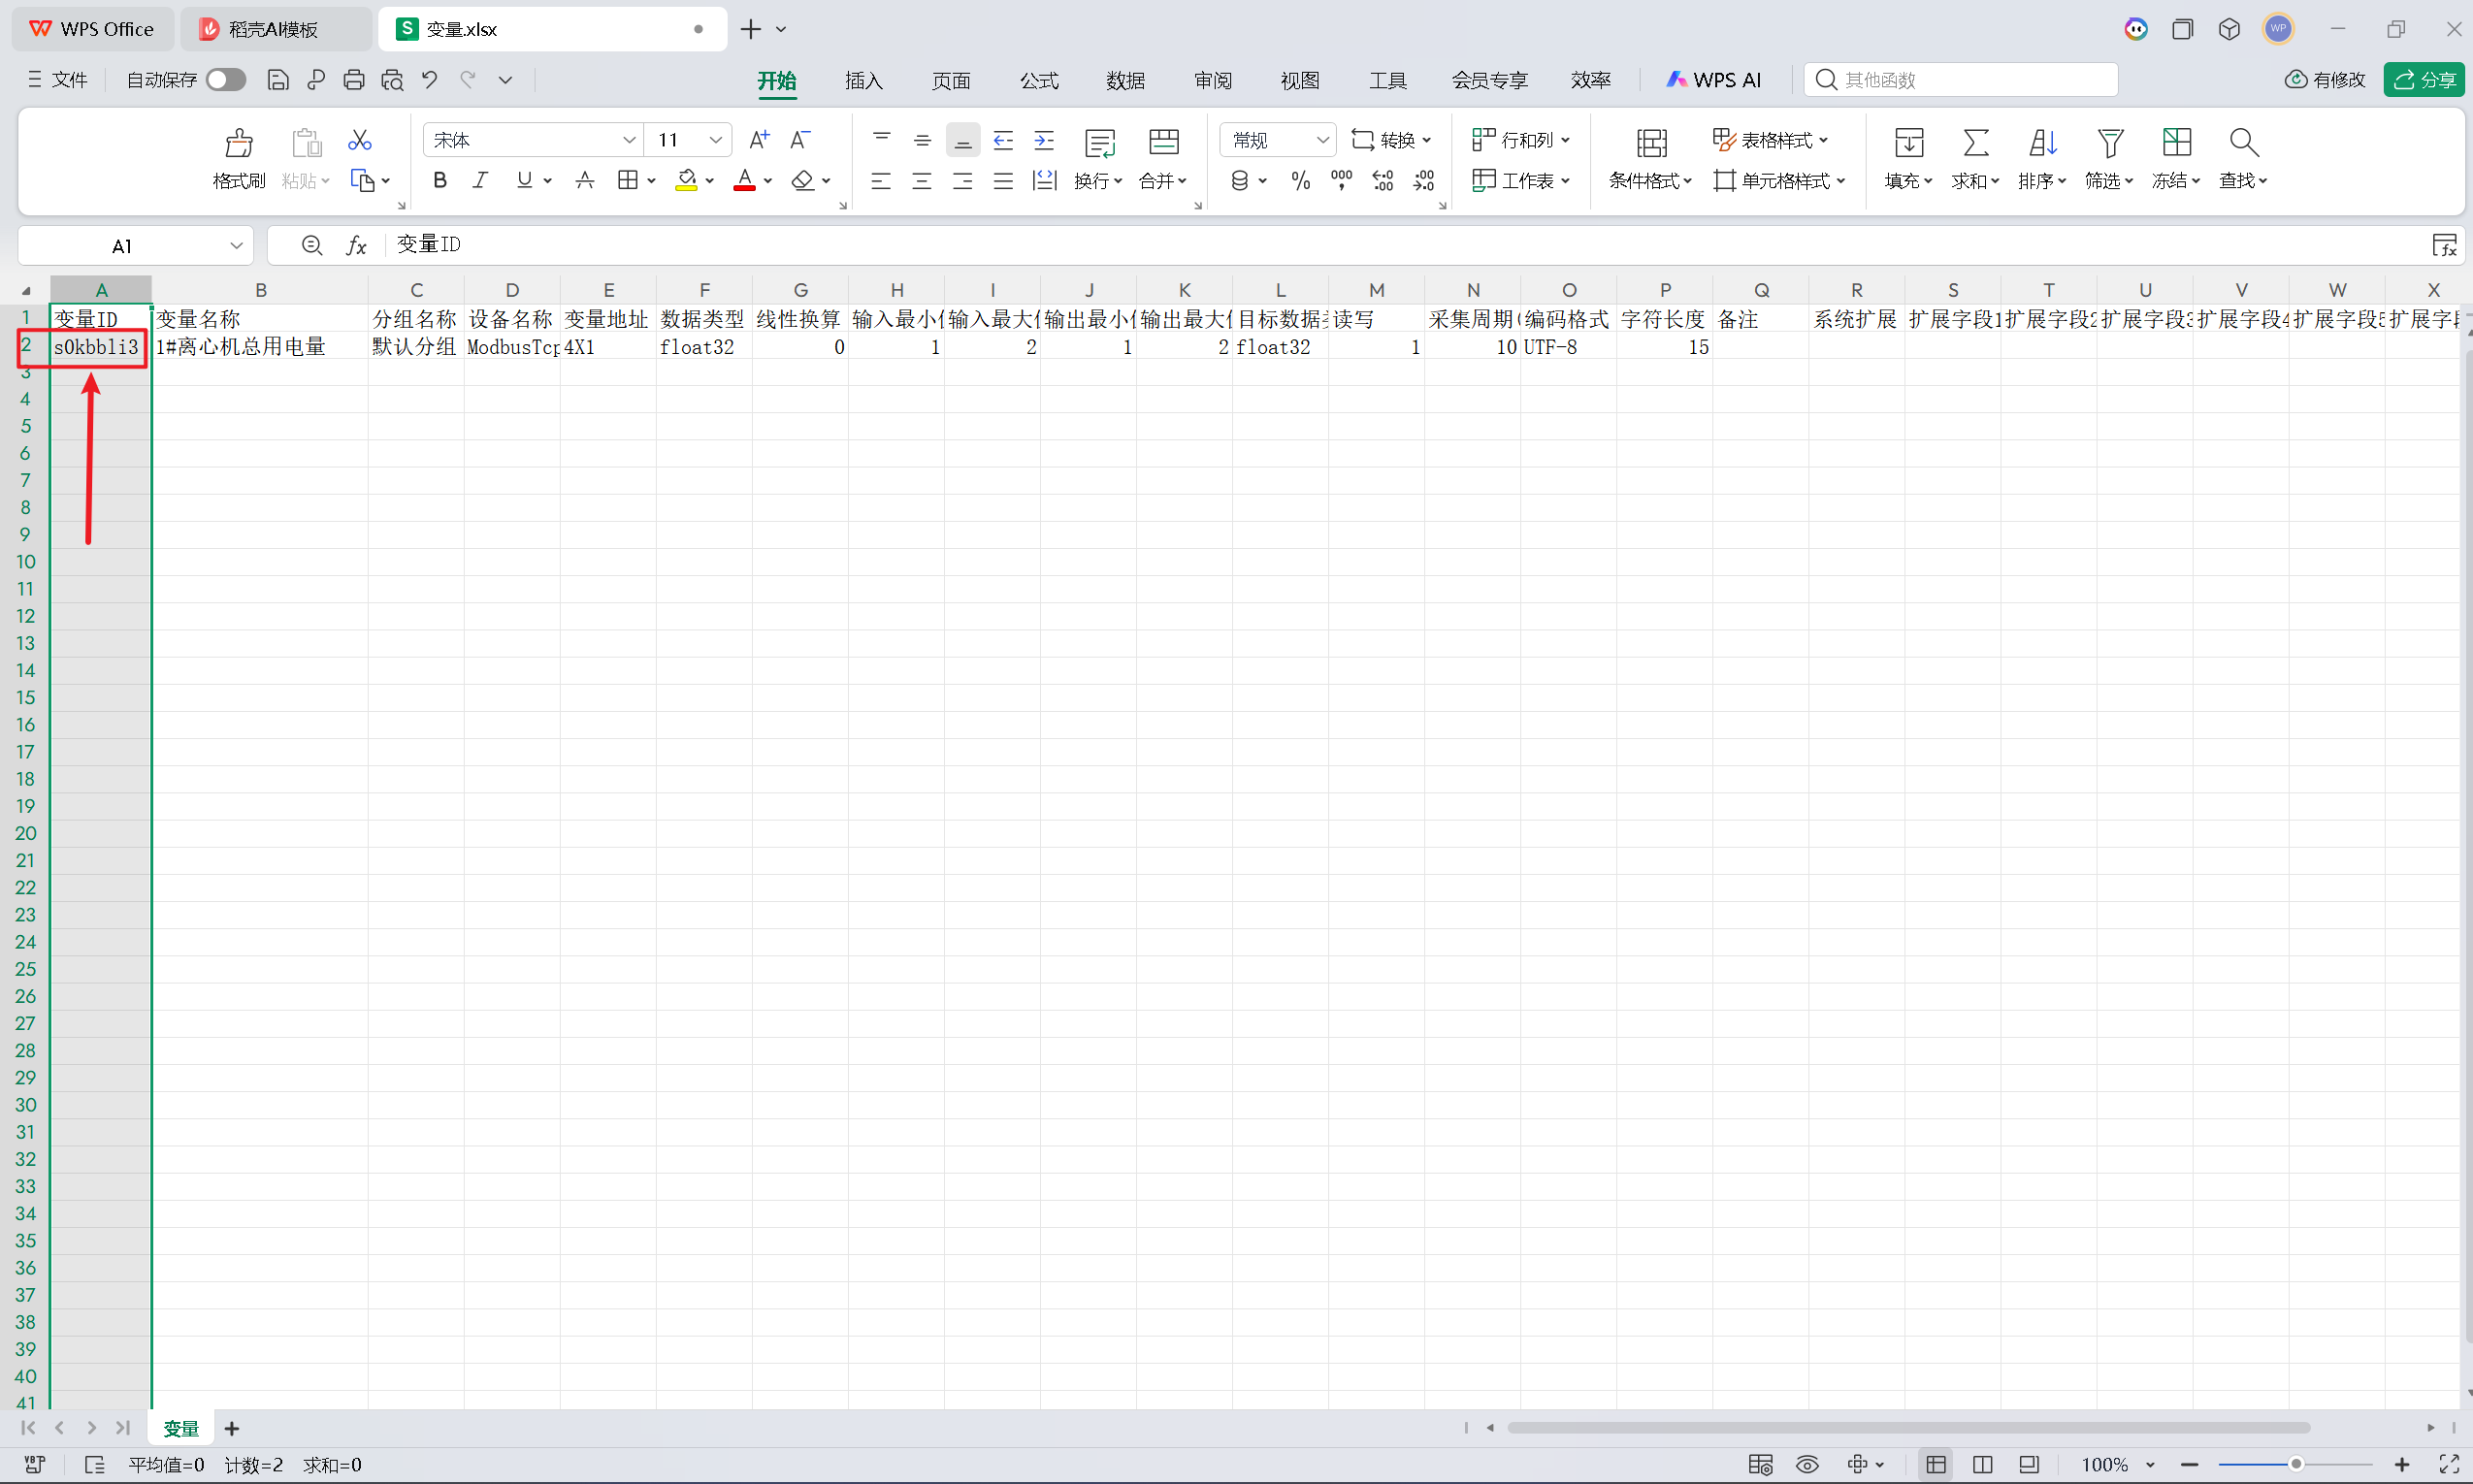Viewport: 2473px width, 1484px height.
Task: Click the WPS AI button
Action: pyautogui.click(x=1713, y=80)
